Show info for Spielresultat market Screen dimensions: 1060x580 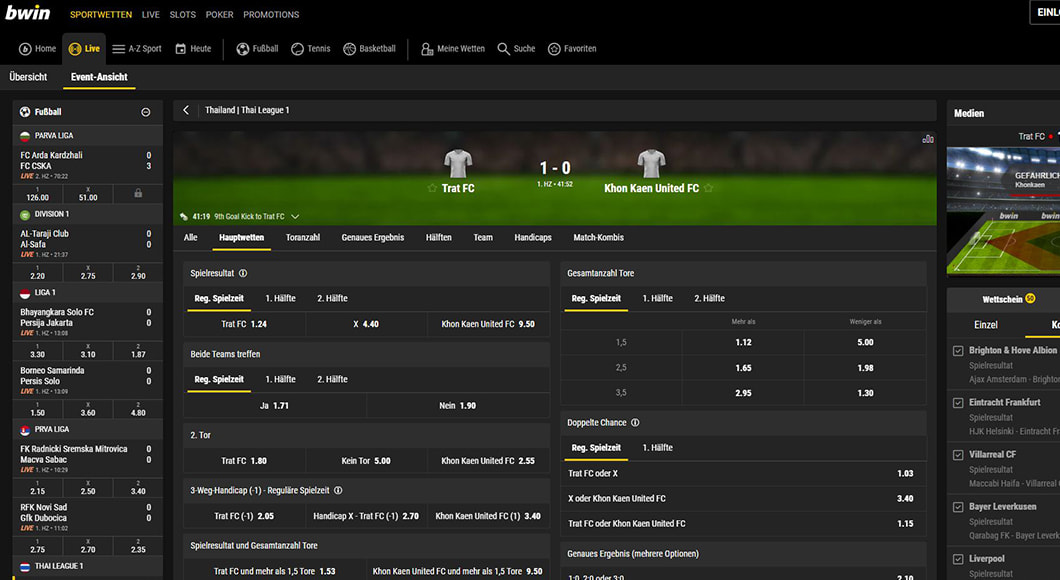point(243,274)
